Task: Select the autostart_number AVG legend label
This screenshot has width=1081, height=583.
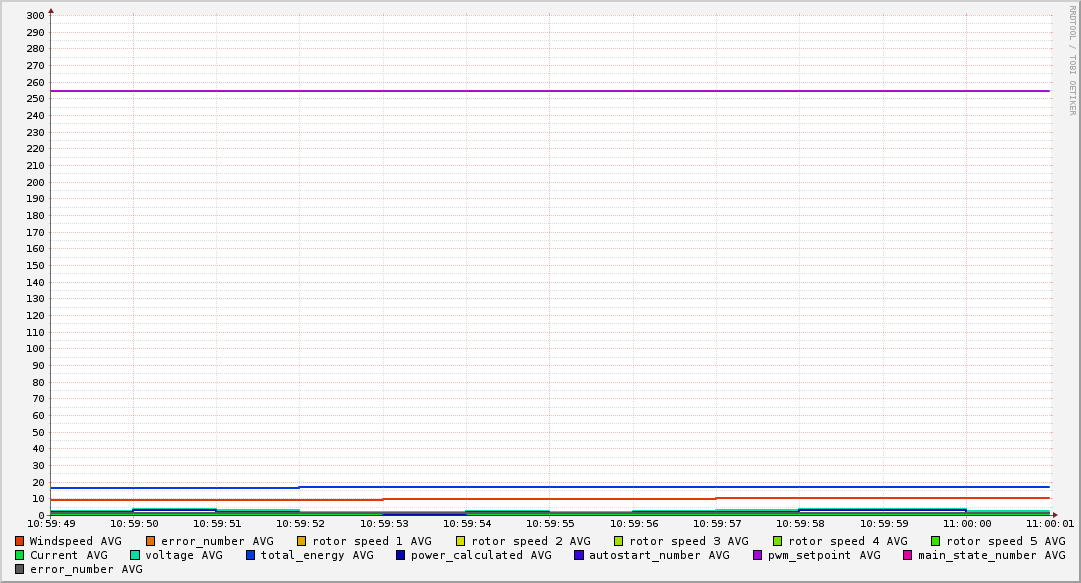Action: point(659,555)
